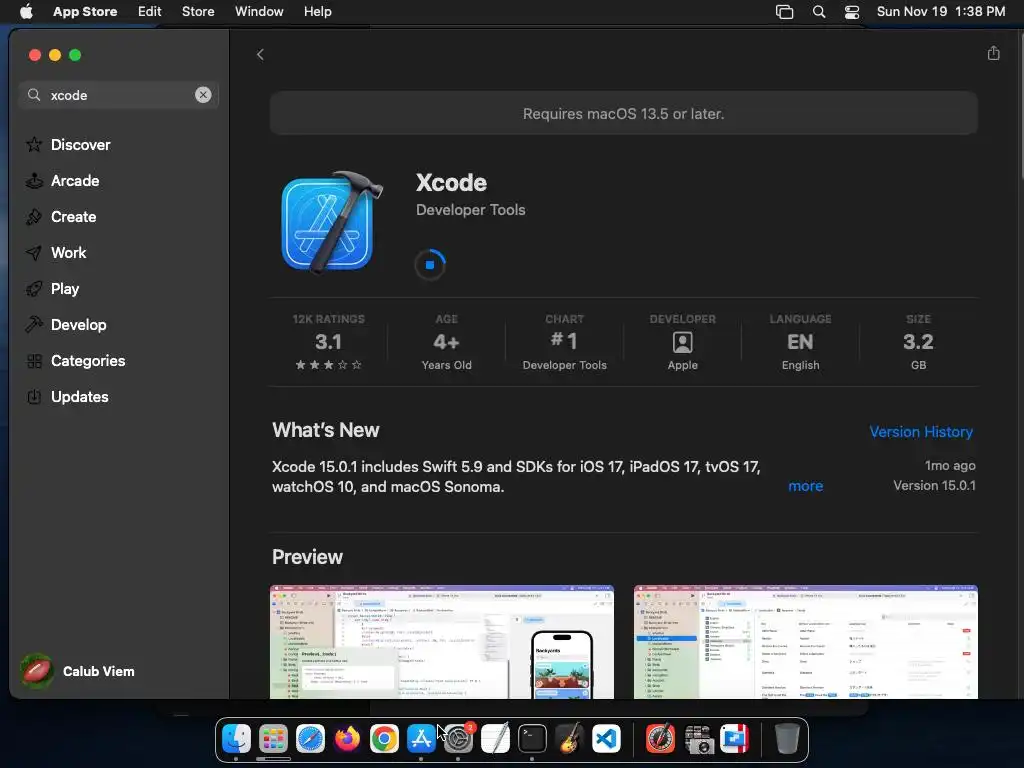Clear the xcode search field
Screen dimensions: 1024x768
click(203, 95)
